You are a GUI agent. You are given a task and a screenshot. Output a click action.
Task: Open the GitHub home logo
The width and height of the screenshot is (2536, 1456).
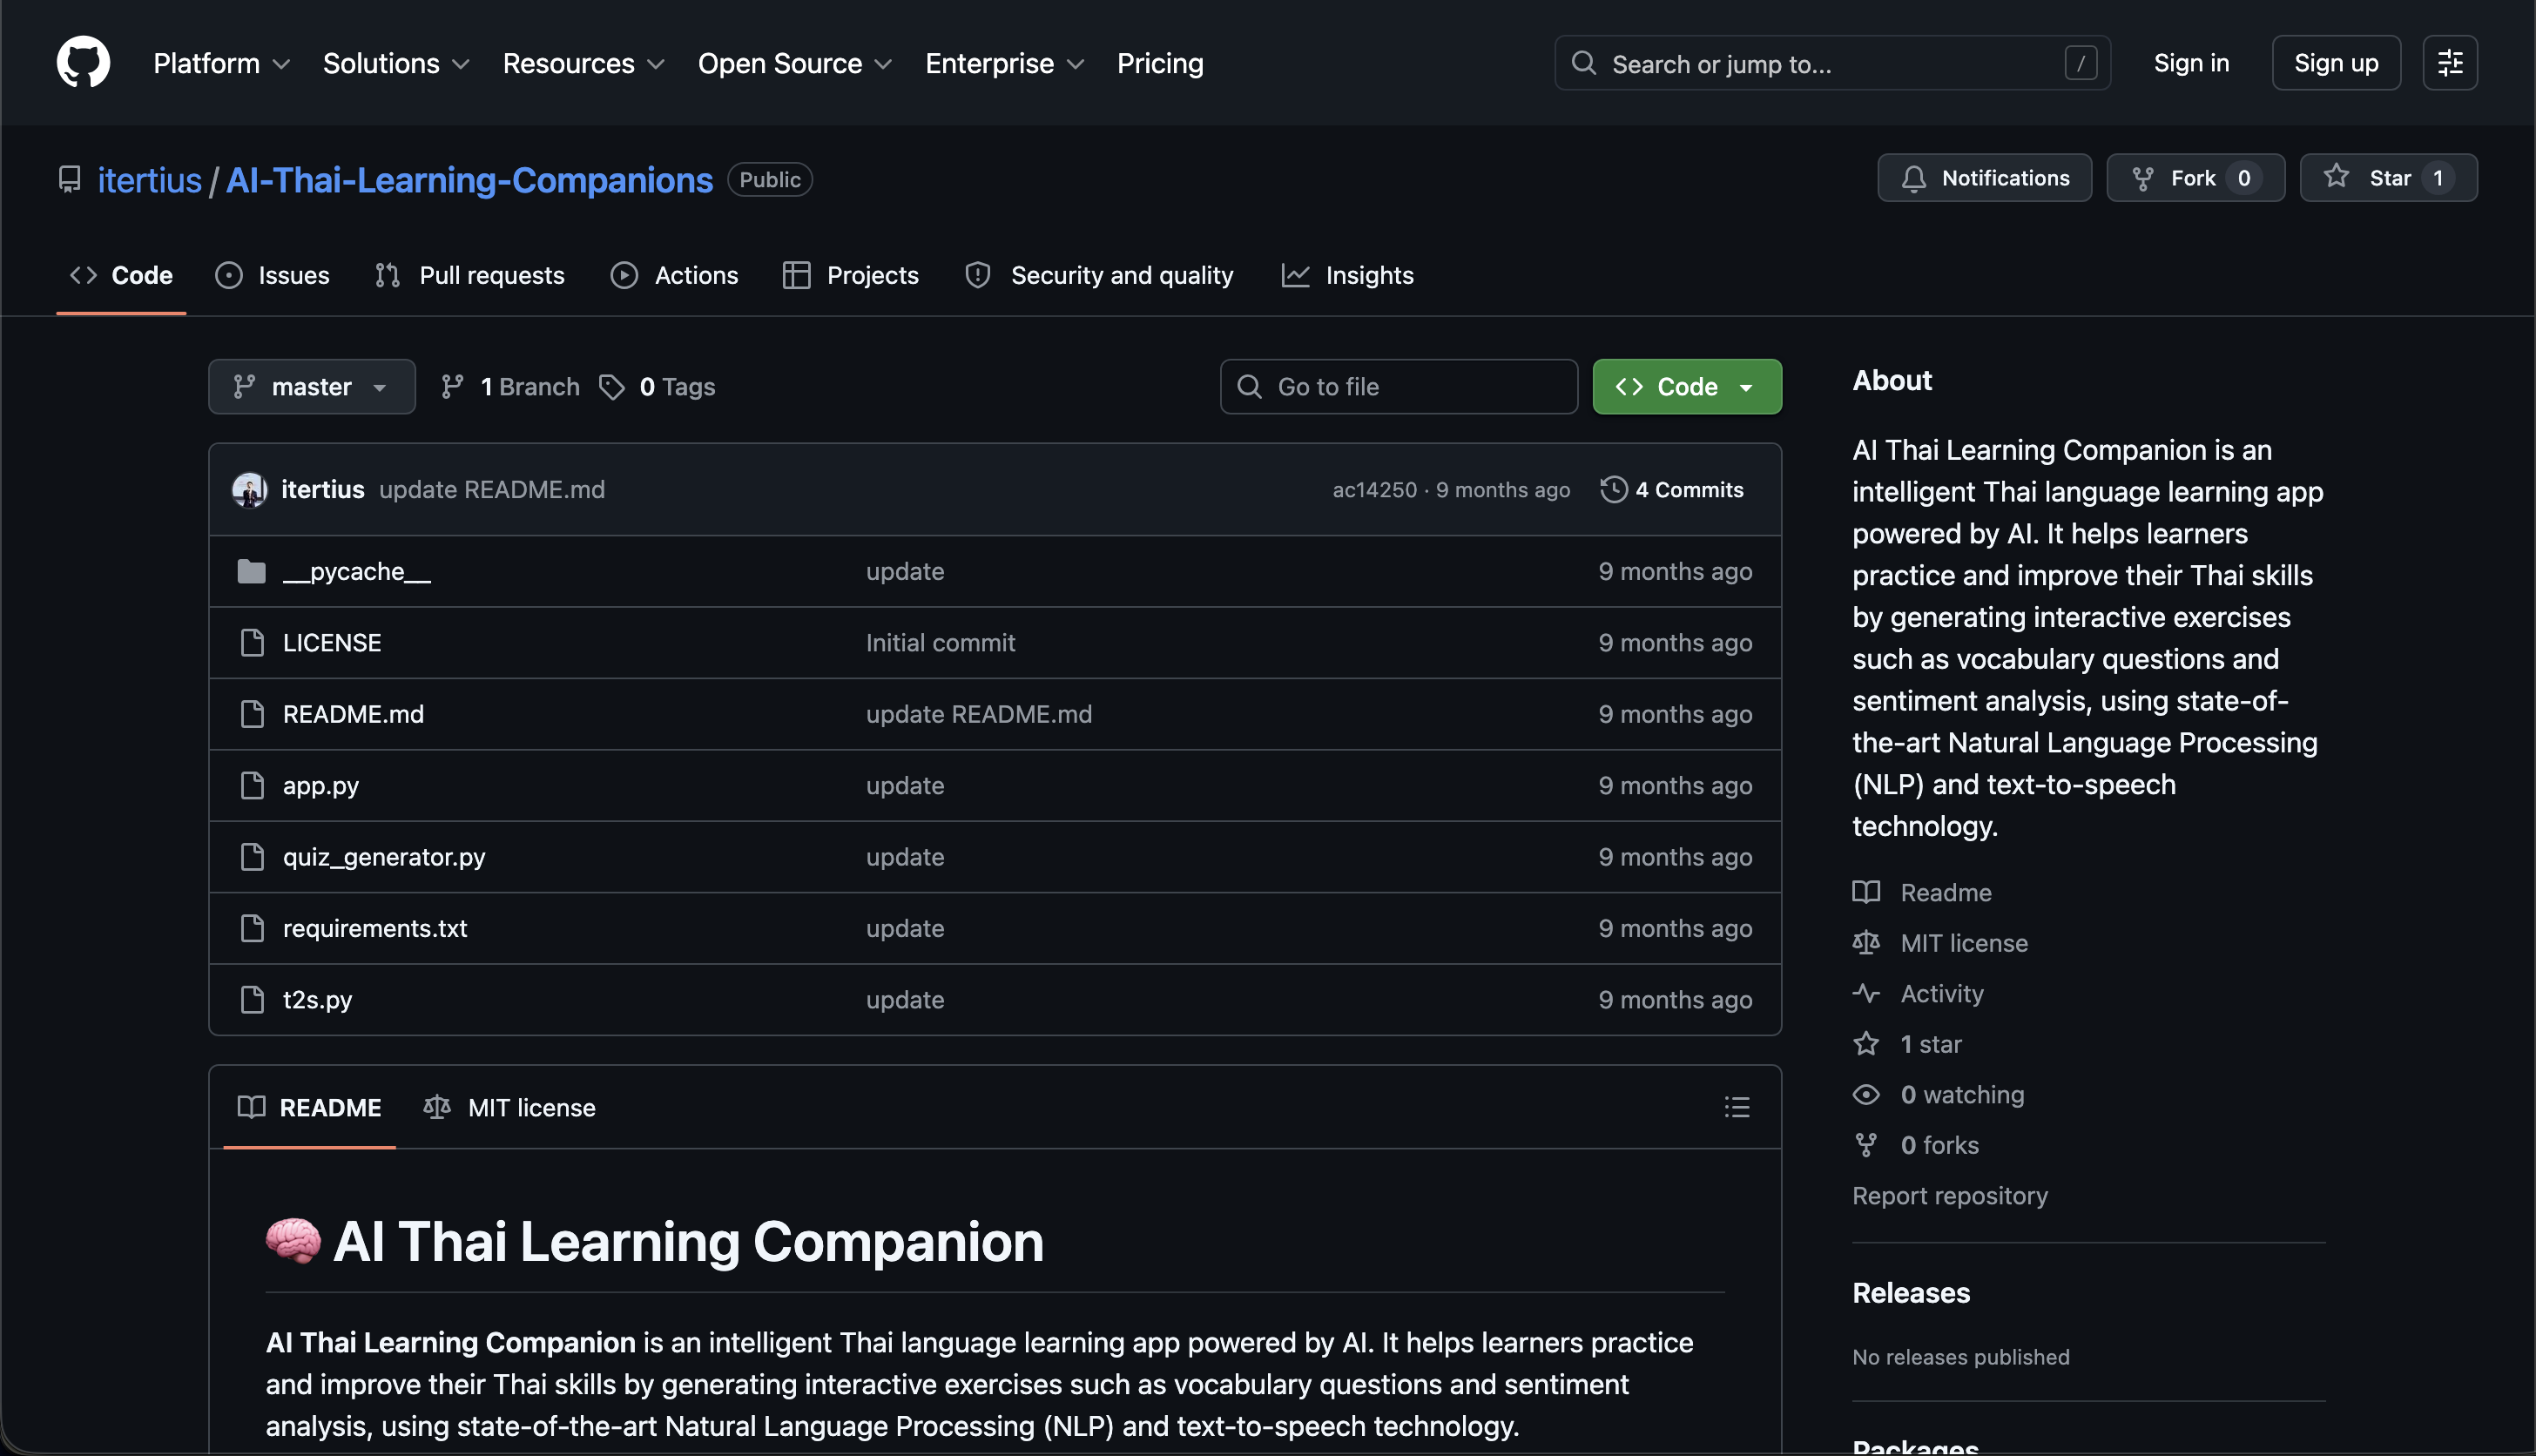click(x=83, y=62)
